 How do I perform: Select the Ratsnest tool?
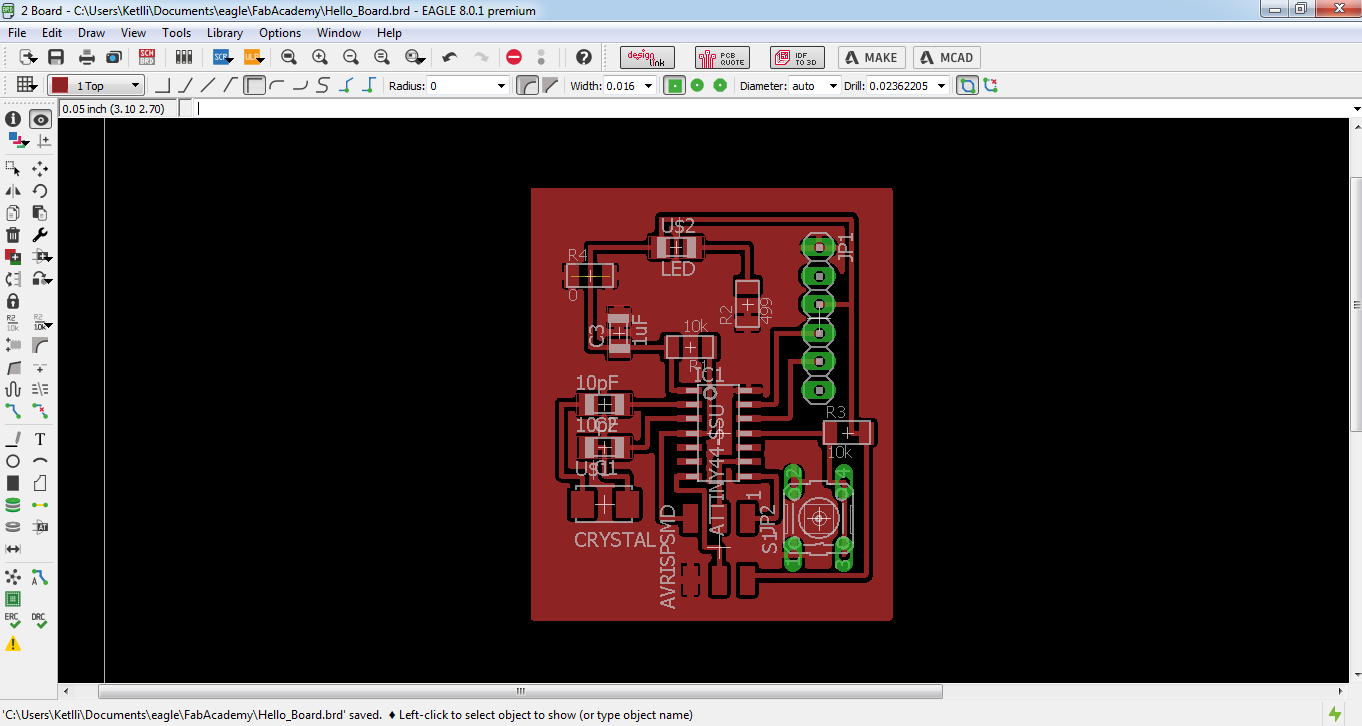click(x=13, y=577)
